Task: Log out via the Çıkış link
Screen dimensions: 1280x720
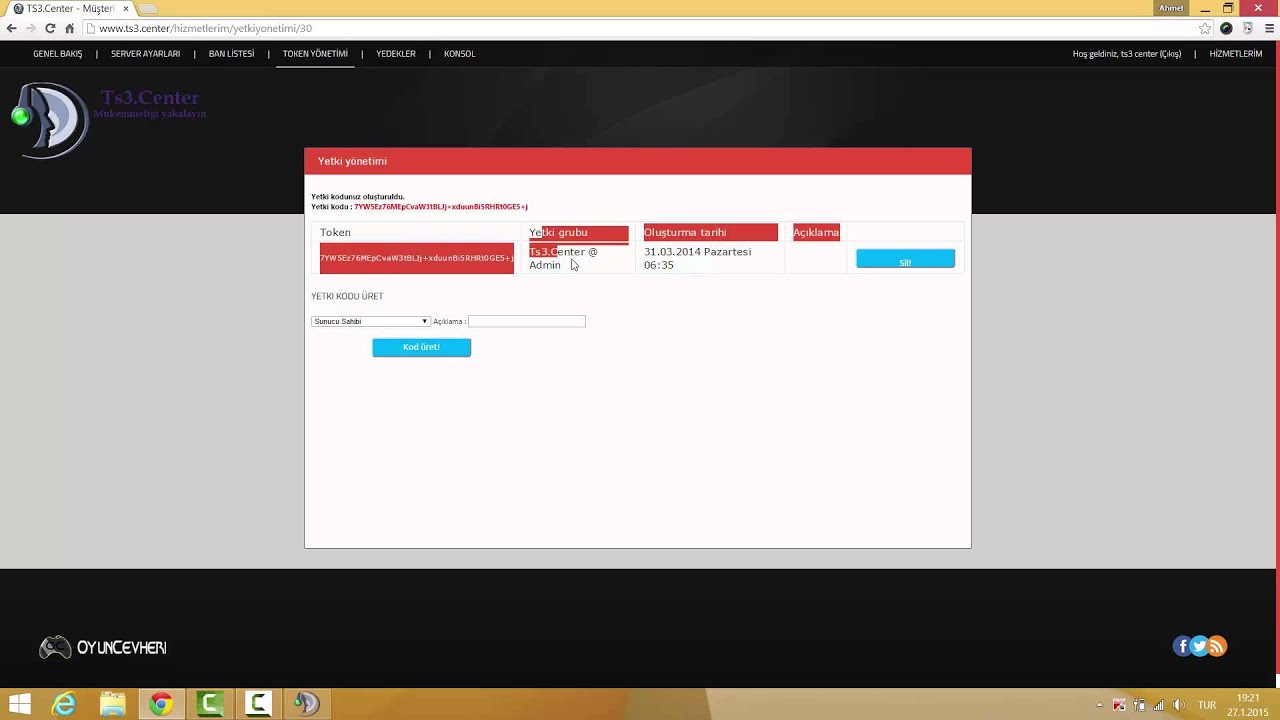Action: (1171, 54)
